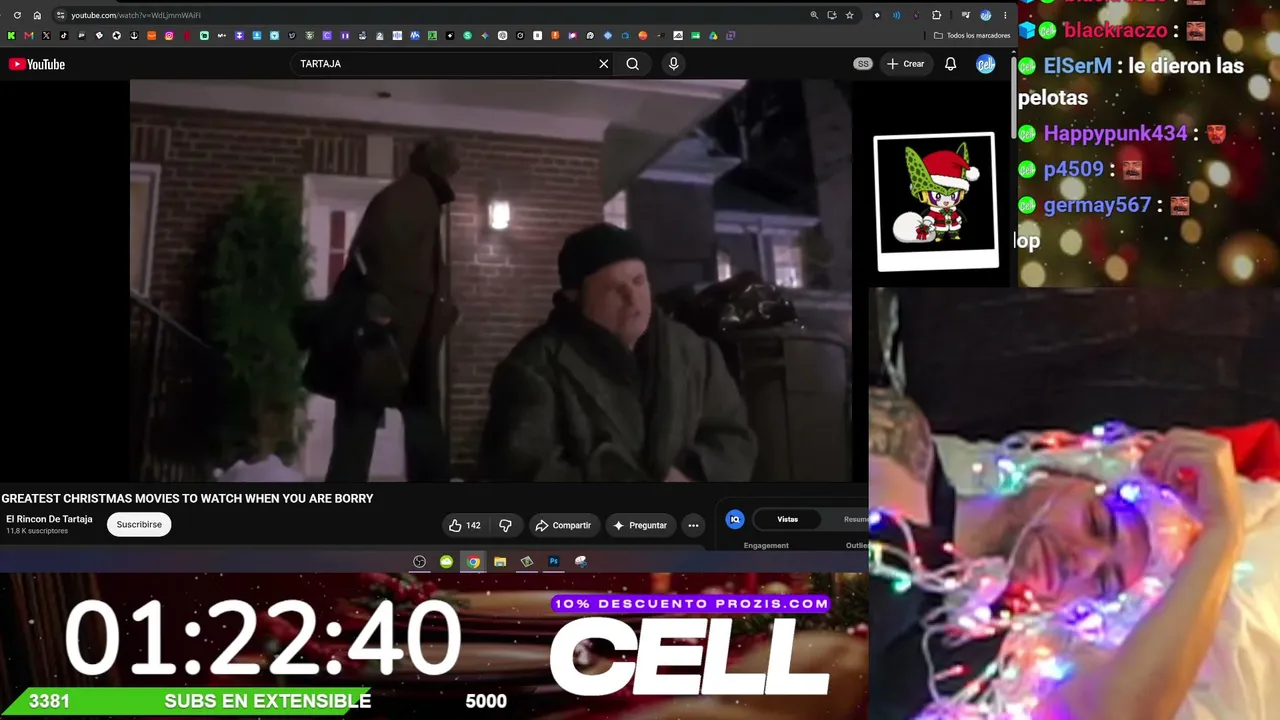Click the video title text
1280x720 pixels.
[187, 498]
